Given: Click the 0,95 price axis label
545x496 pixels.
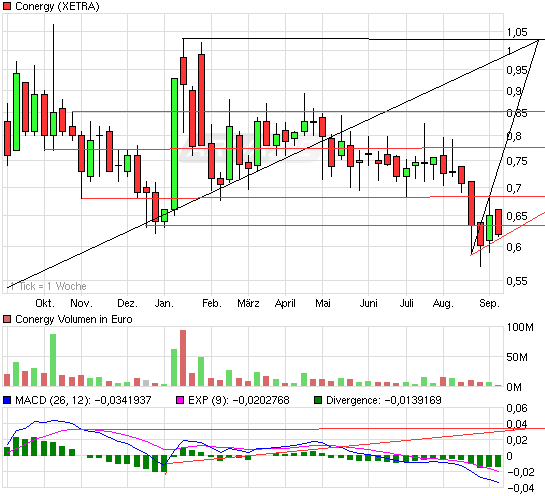Looking at the screenshot, I should click(x=517, y=70).
